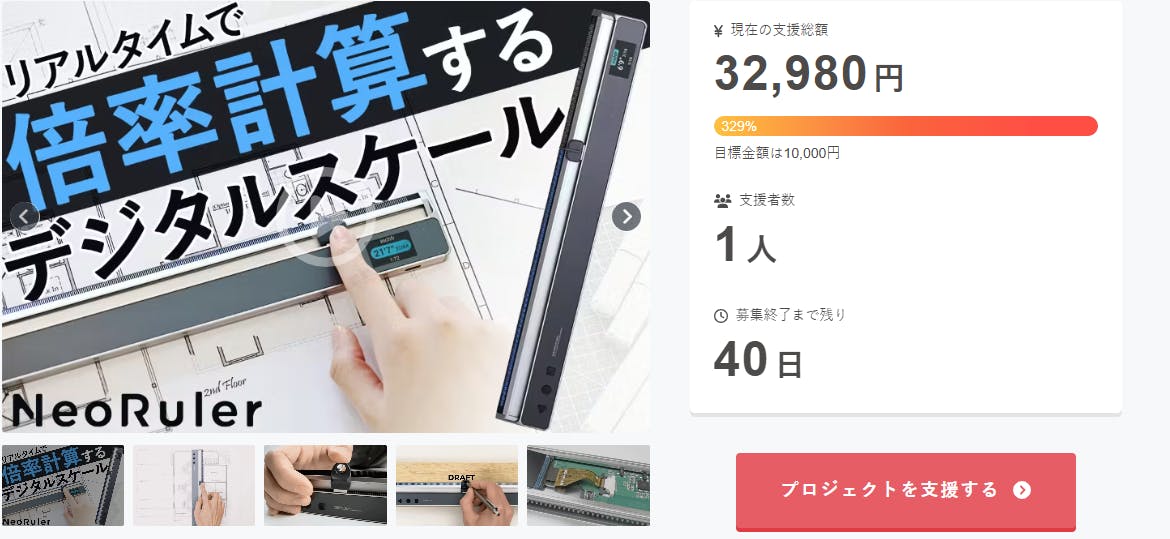Click the 支援者数 label
Image resolution: width=1170 pixels, height=539 pixels.
click(x=767, y=200)
